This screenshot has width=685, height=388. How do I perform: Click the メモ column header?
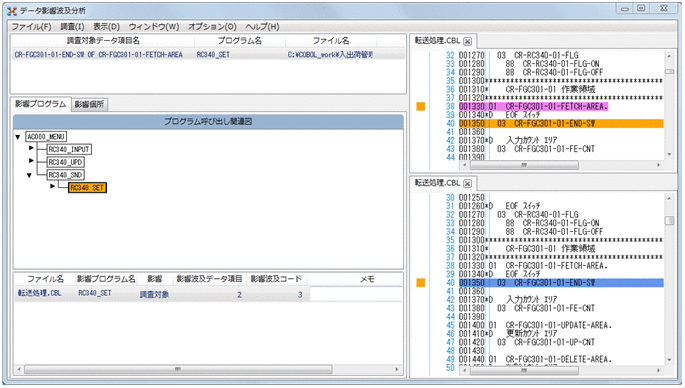[367, 279]
